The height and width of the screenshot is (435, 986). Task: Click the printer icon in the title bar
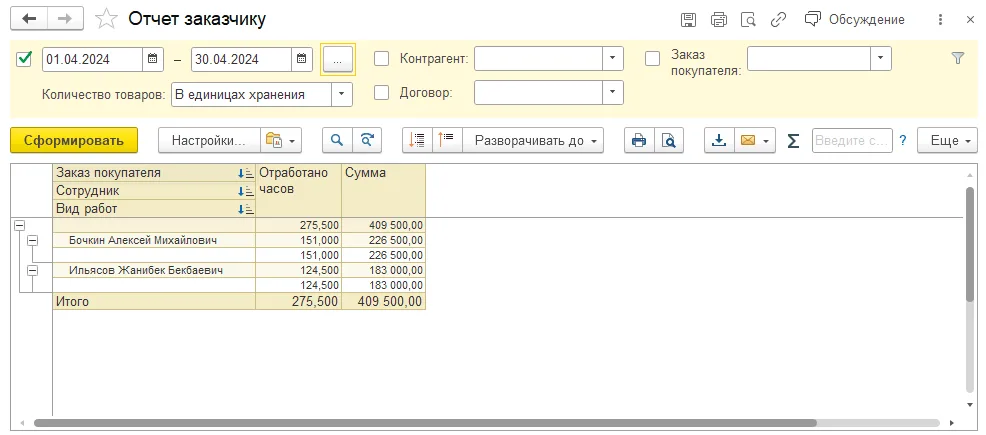[x=719, y=19]
